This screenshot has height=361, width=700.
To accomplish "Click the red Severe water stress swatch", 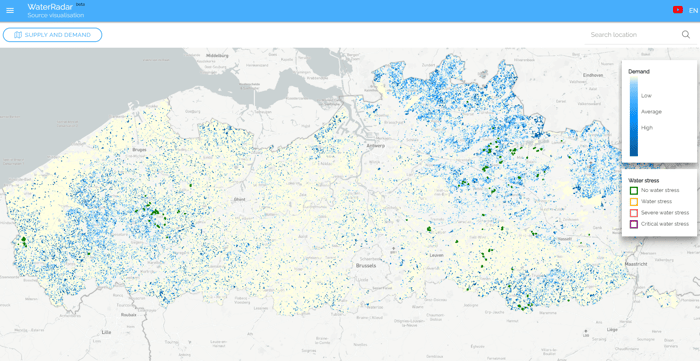I will (633, 213).
